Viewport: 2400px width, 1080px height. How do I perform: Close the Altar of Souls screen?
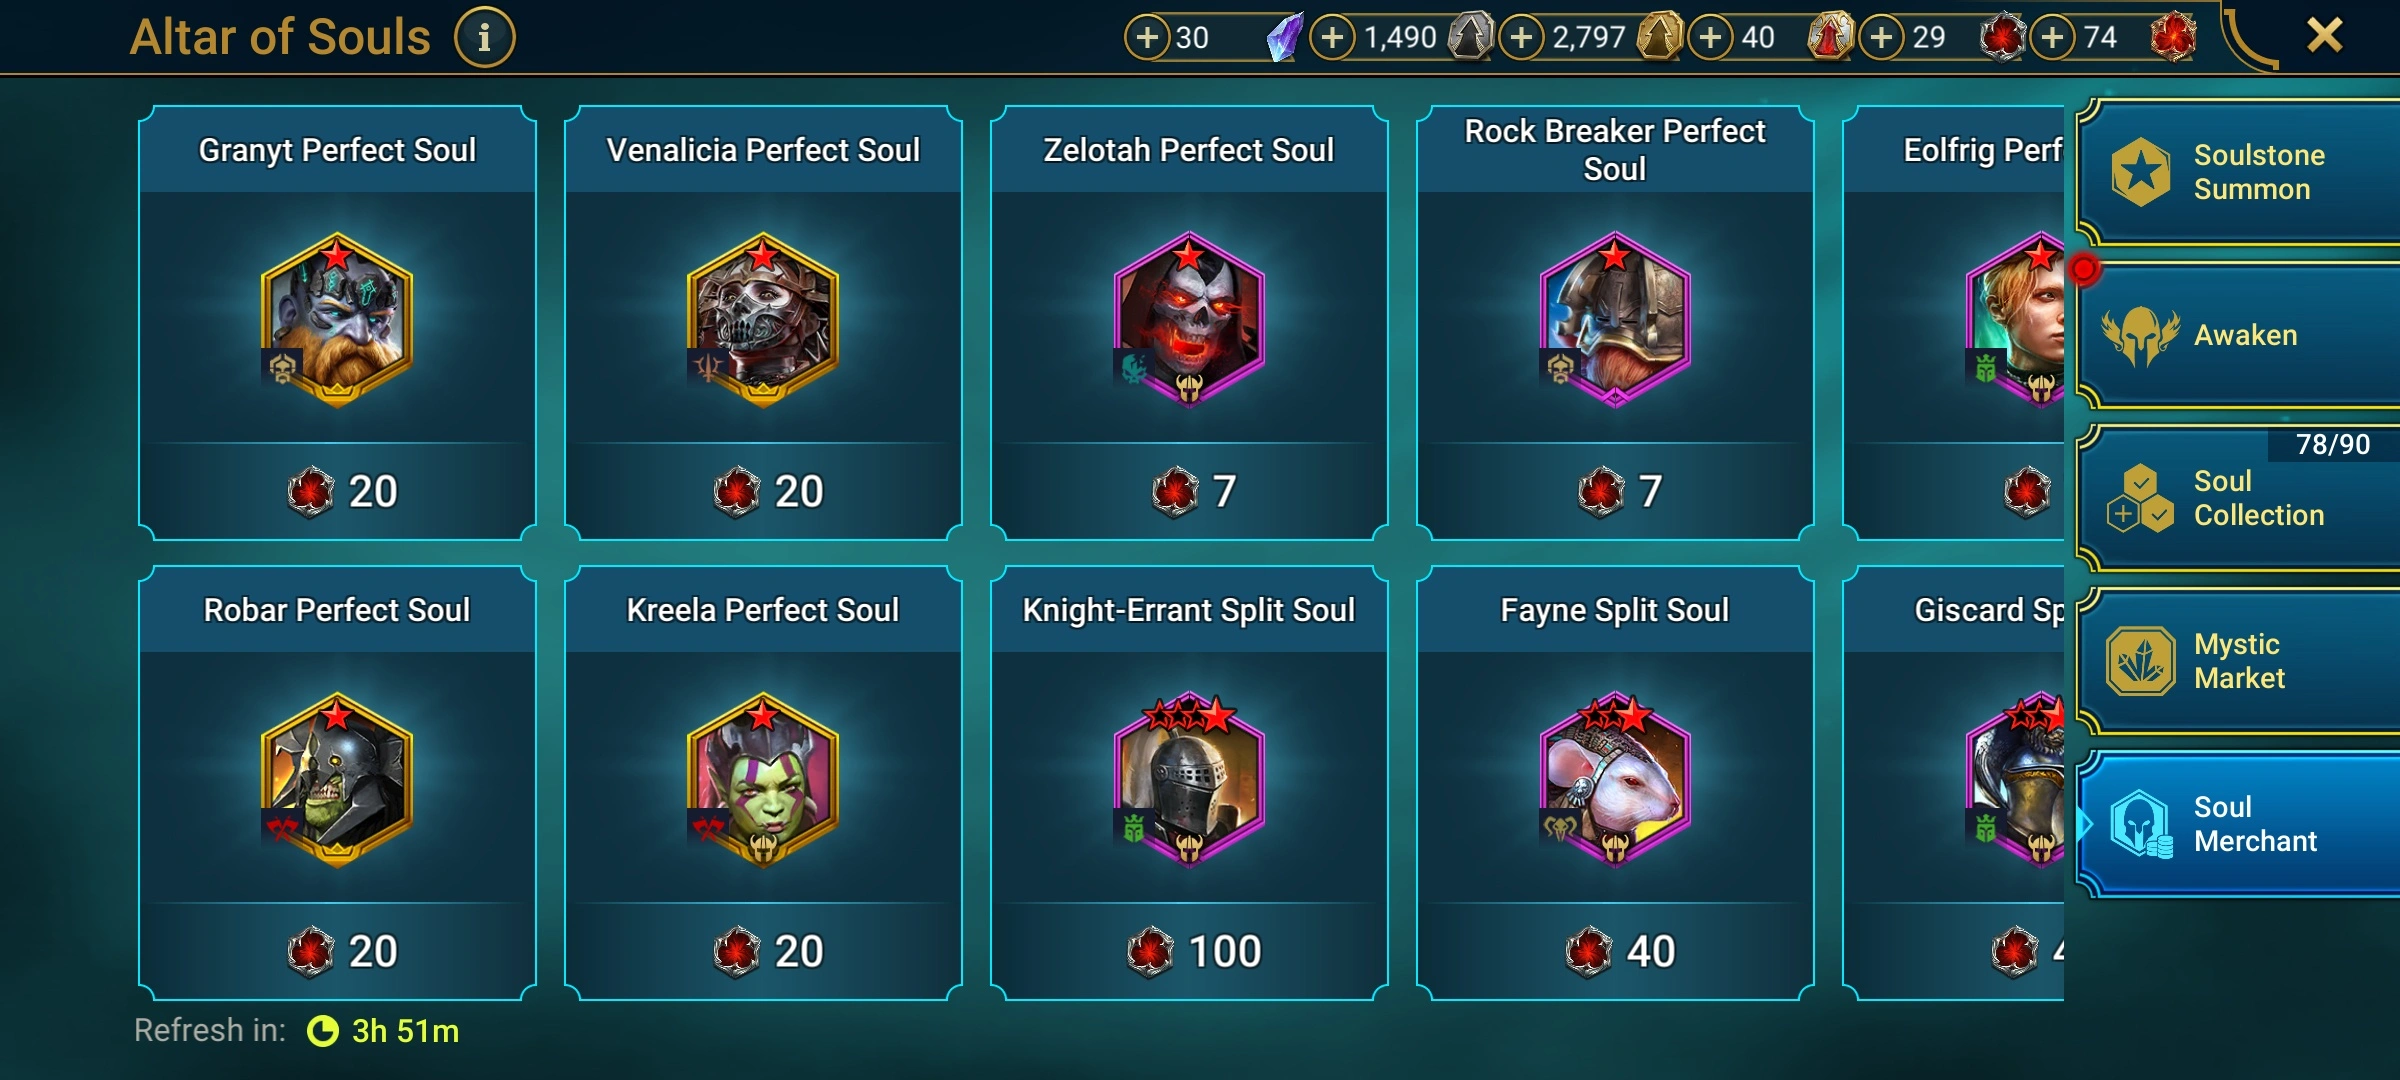click(2324, 36)
